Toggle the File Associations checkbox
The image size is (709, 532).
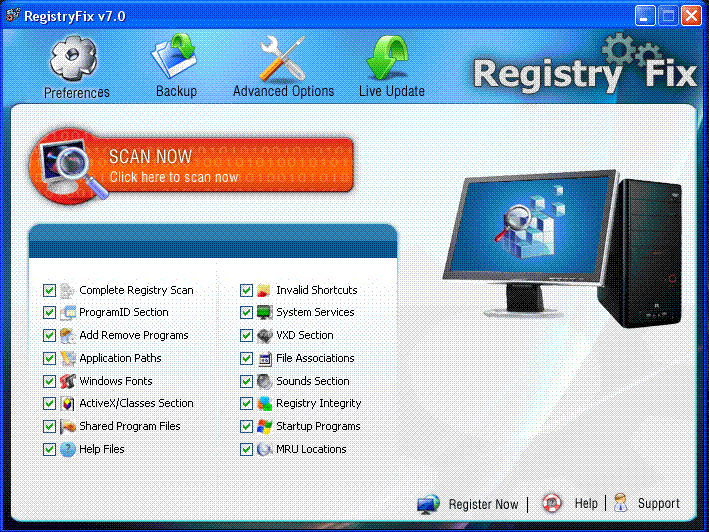pyautogui.click(x=246, y=358)
